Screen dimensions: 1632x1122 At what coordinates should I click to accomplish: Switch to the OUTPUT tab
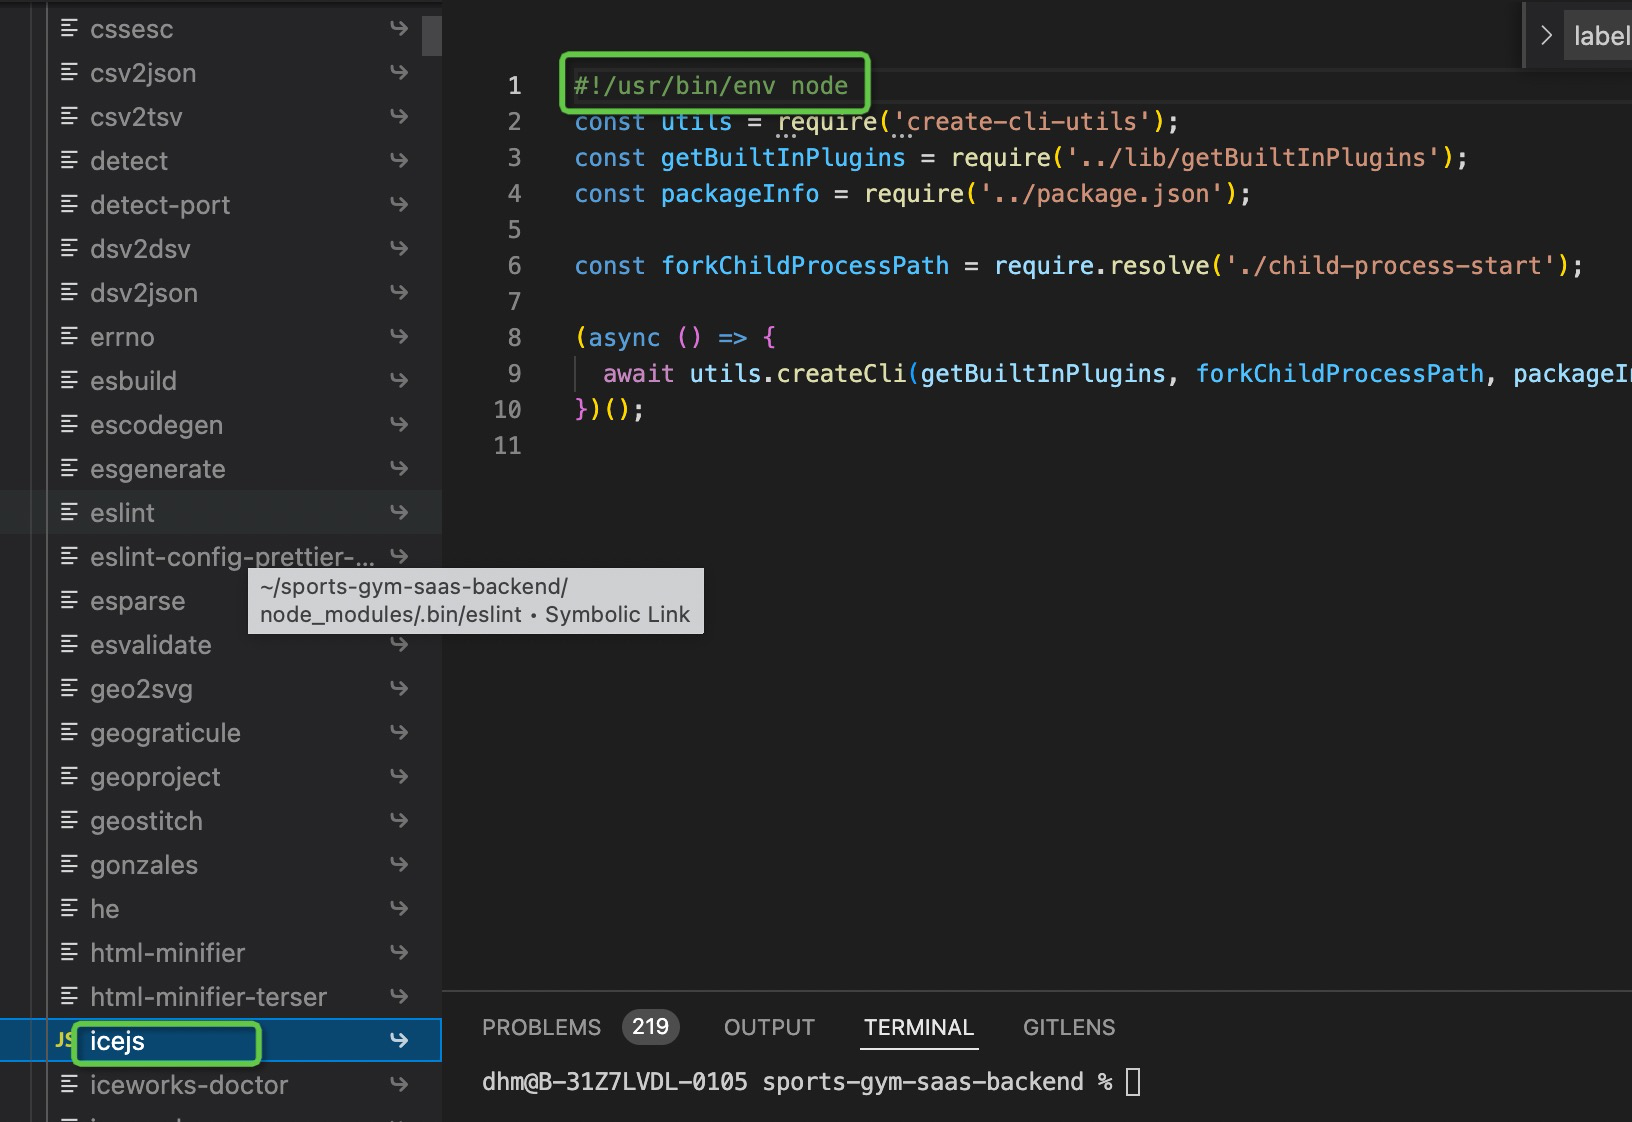pyautogui.click(x=768, y=1027)
